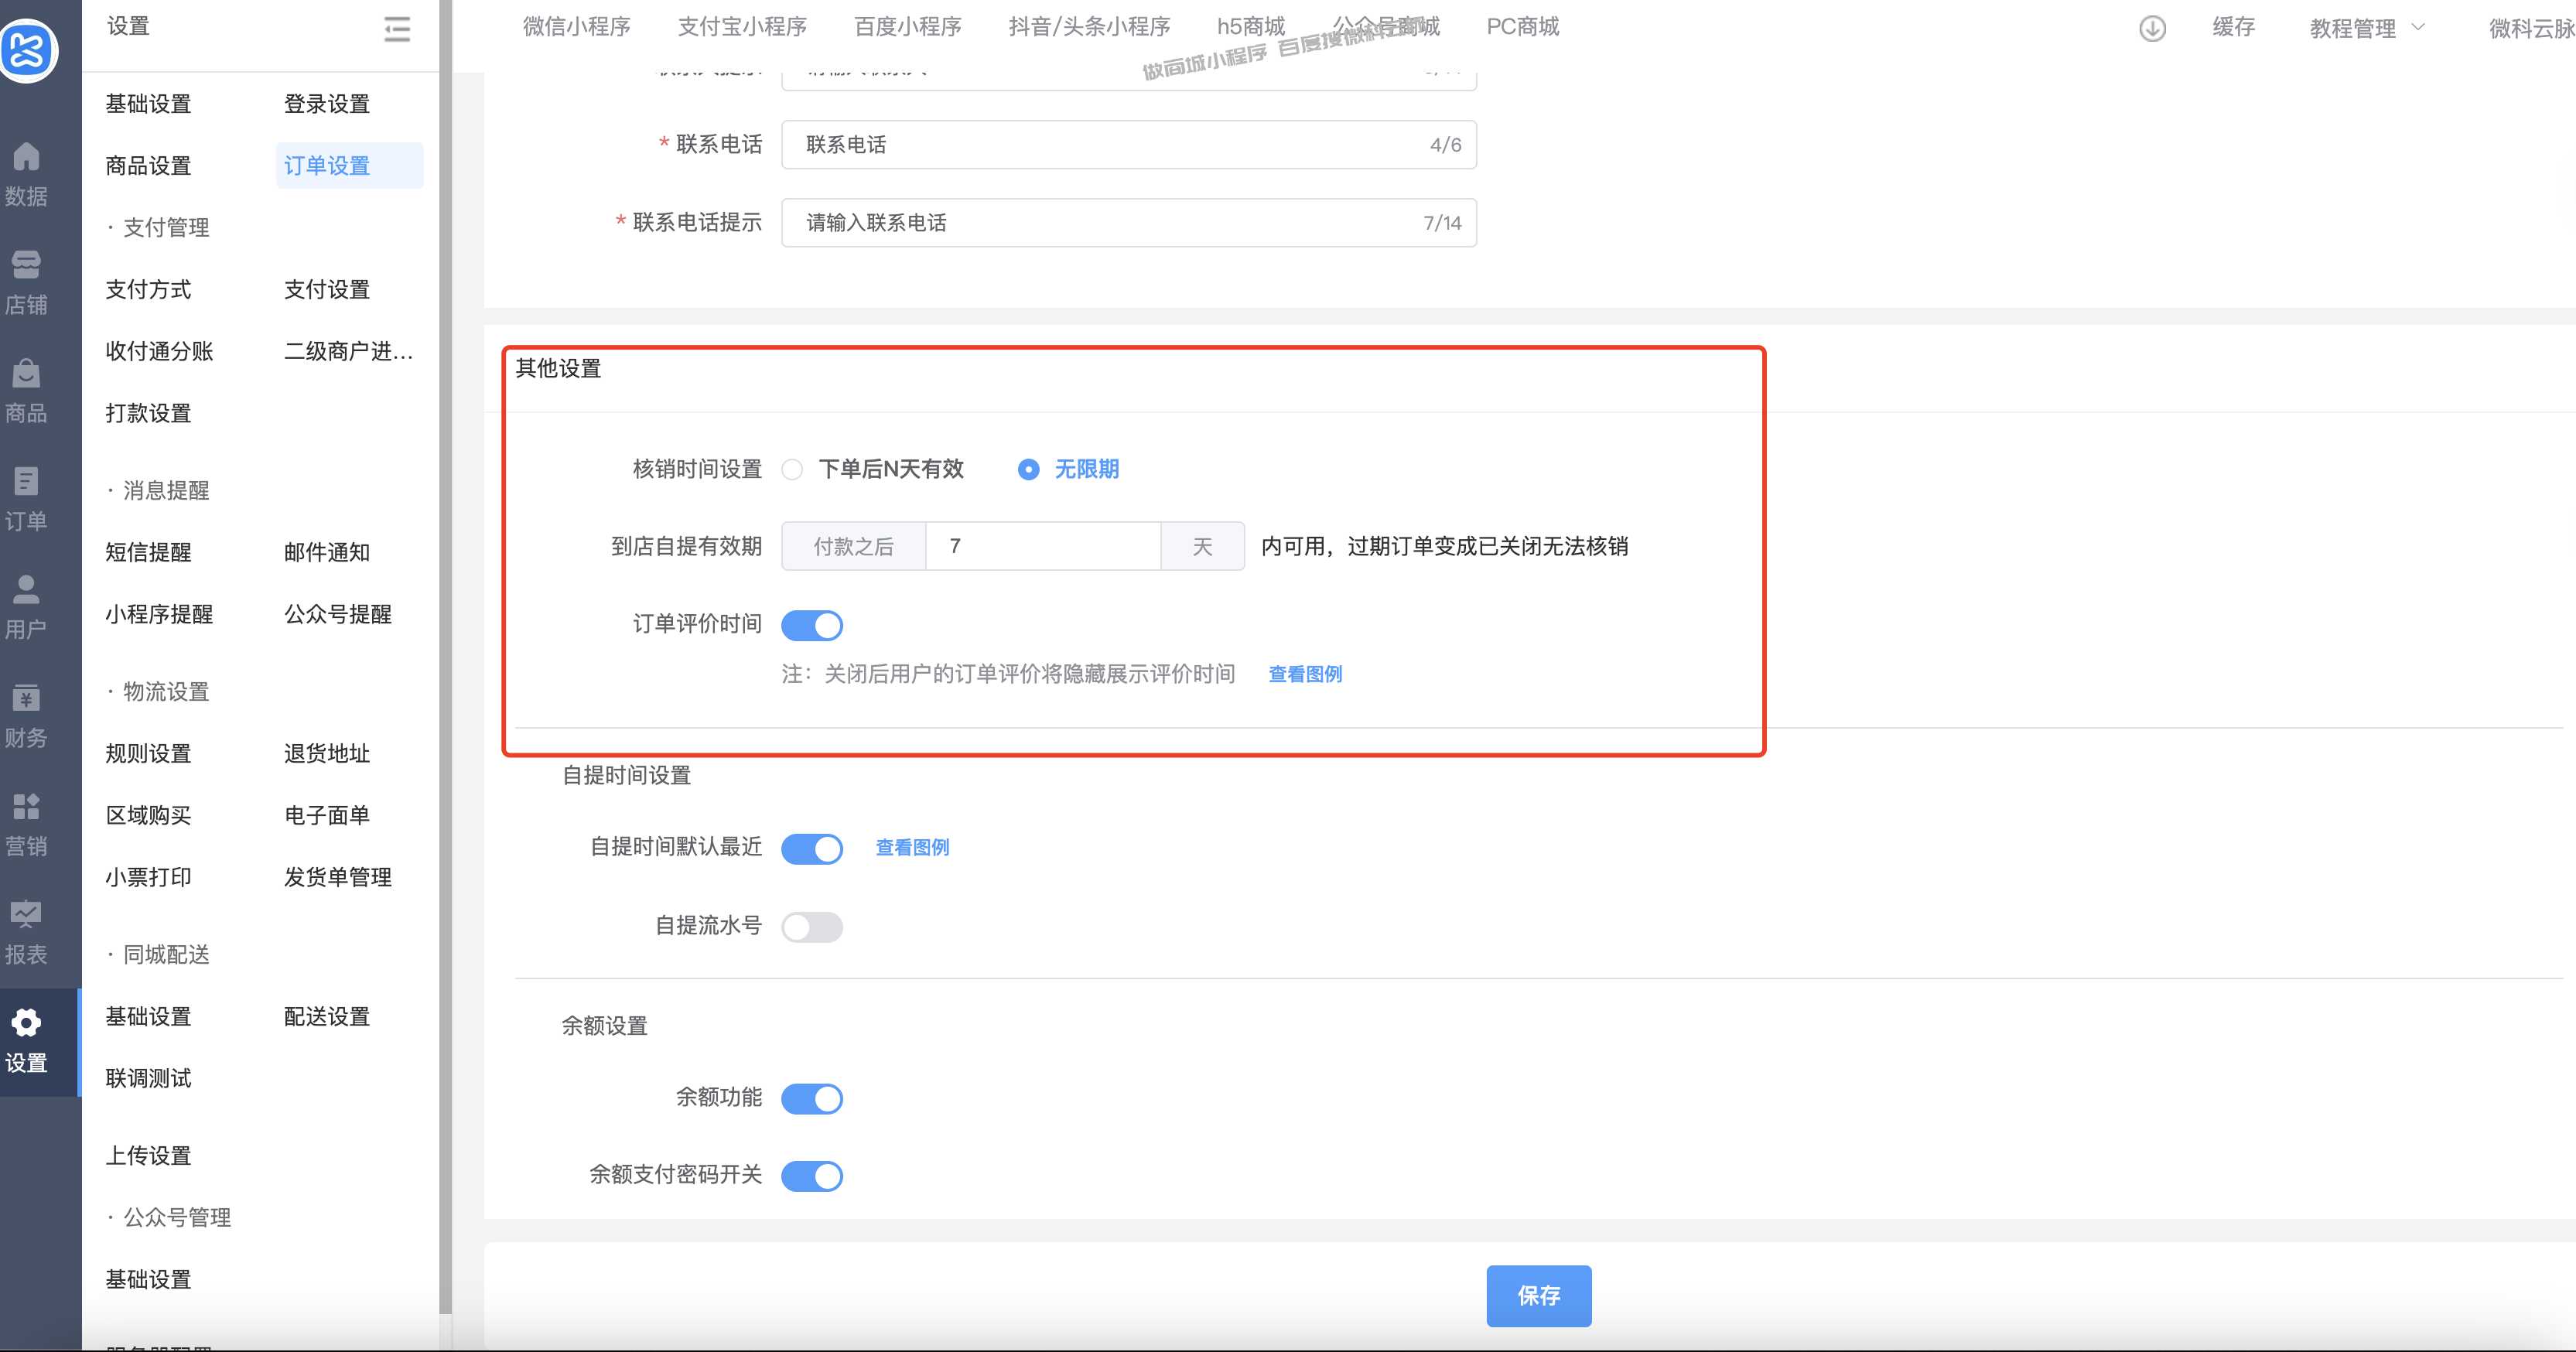
Task: Open 小程序提醒 menu item
Action: (159, 615)
